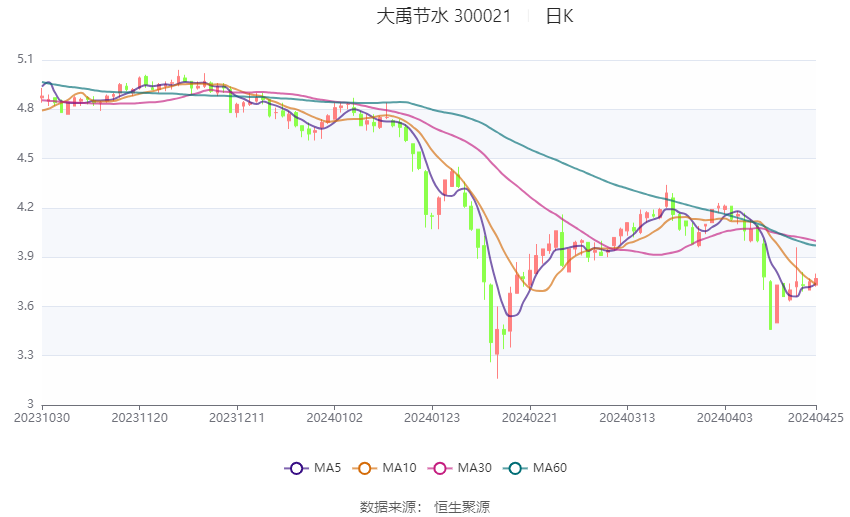Toggle the MA10 legend marker
850x517 pixels.
(x=365, y=468)
